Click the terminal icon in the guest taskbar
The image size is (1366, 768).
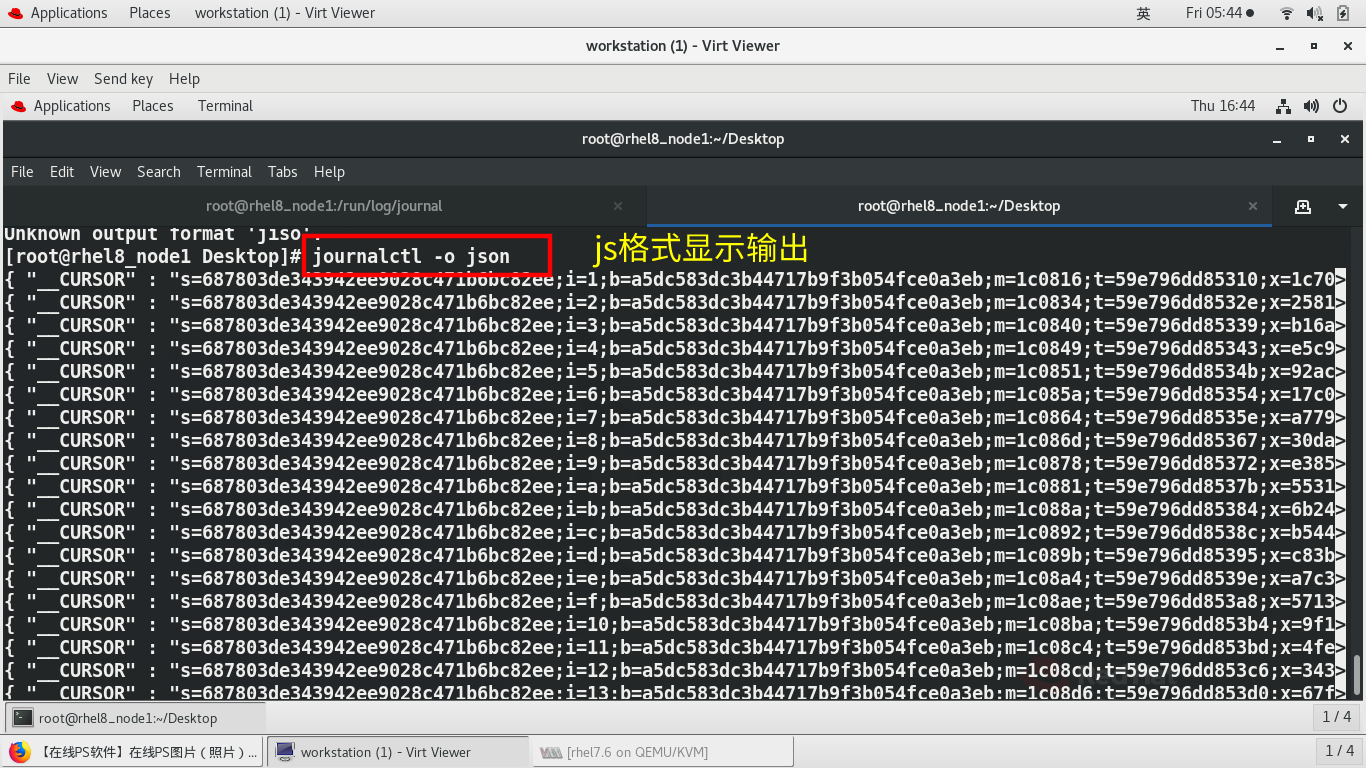[x=23, y=718]
